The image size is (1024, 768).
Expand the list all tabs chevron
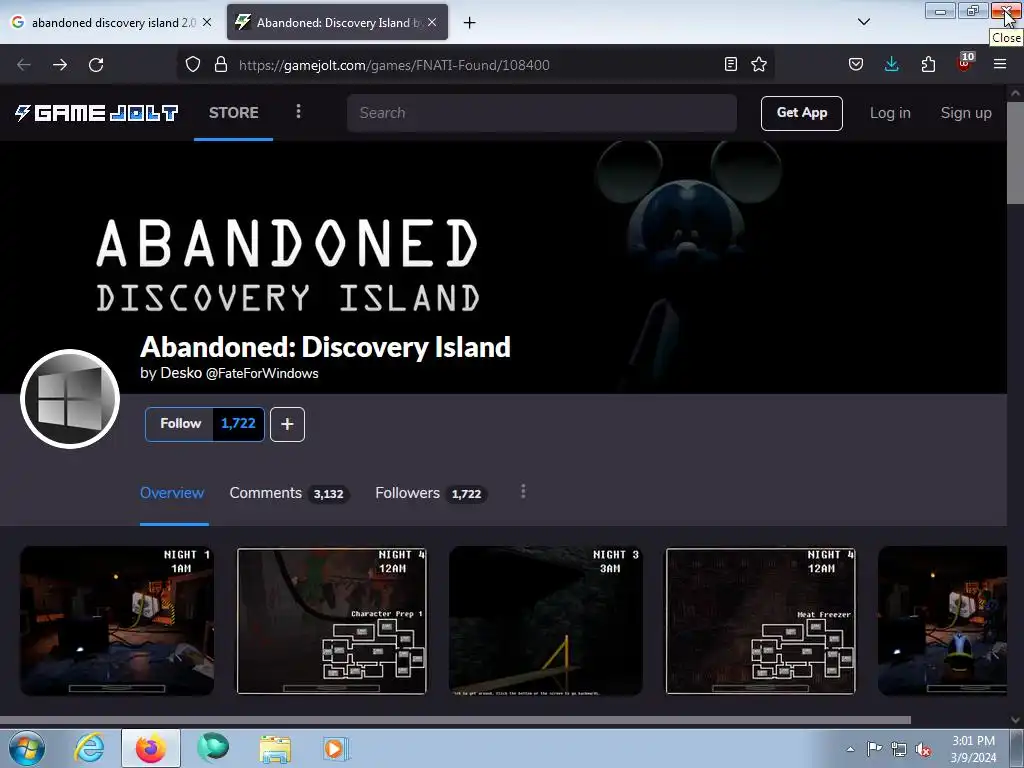pyautogui.click(x=864, y=22)
